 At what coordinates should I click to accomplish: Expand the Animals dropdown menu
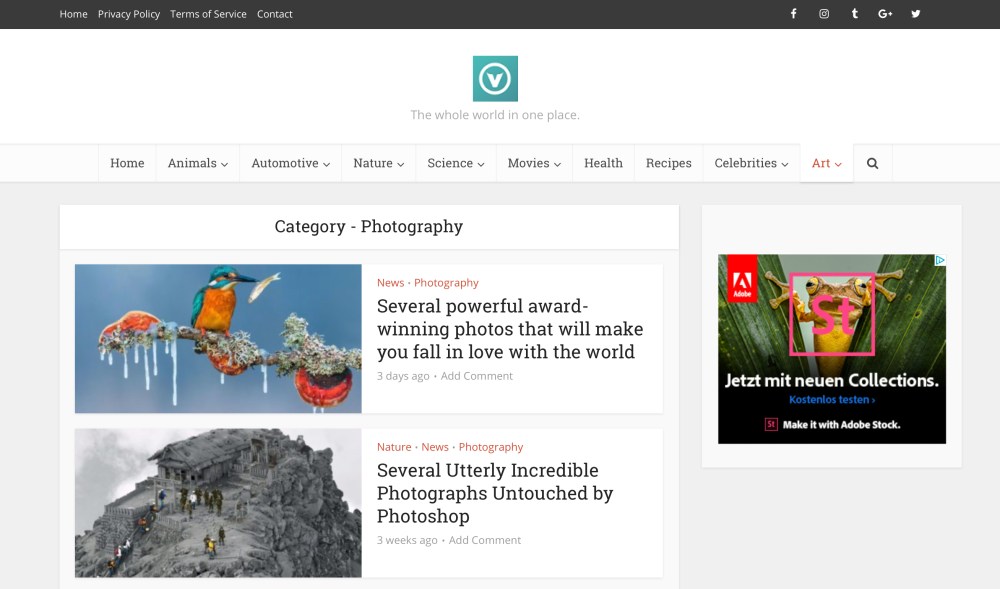(197, 163)
